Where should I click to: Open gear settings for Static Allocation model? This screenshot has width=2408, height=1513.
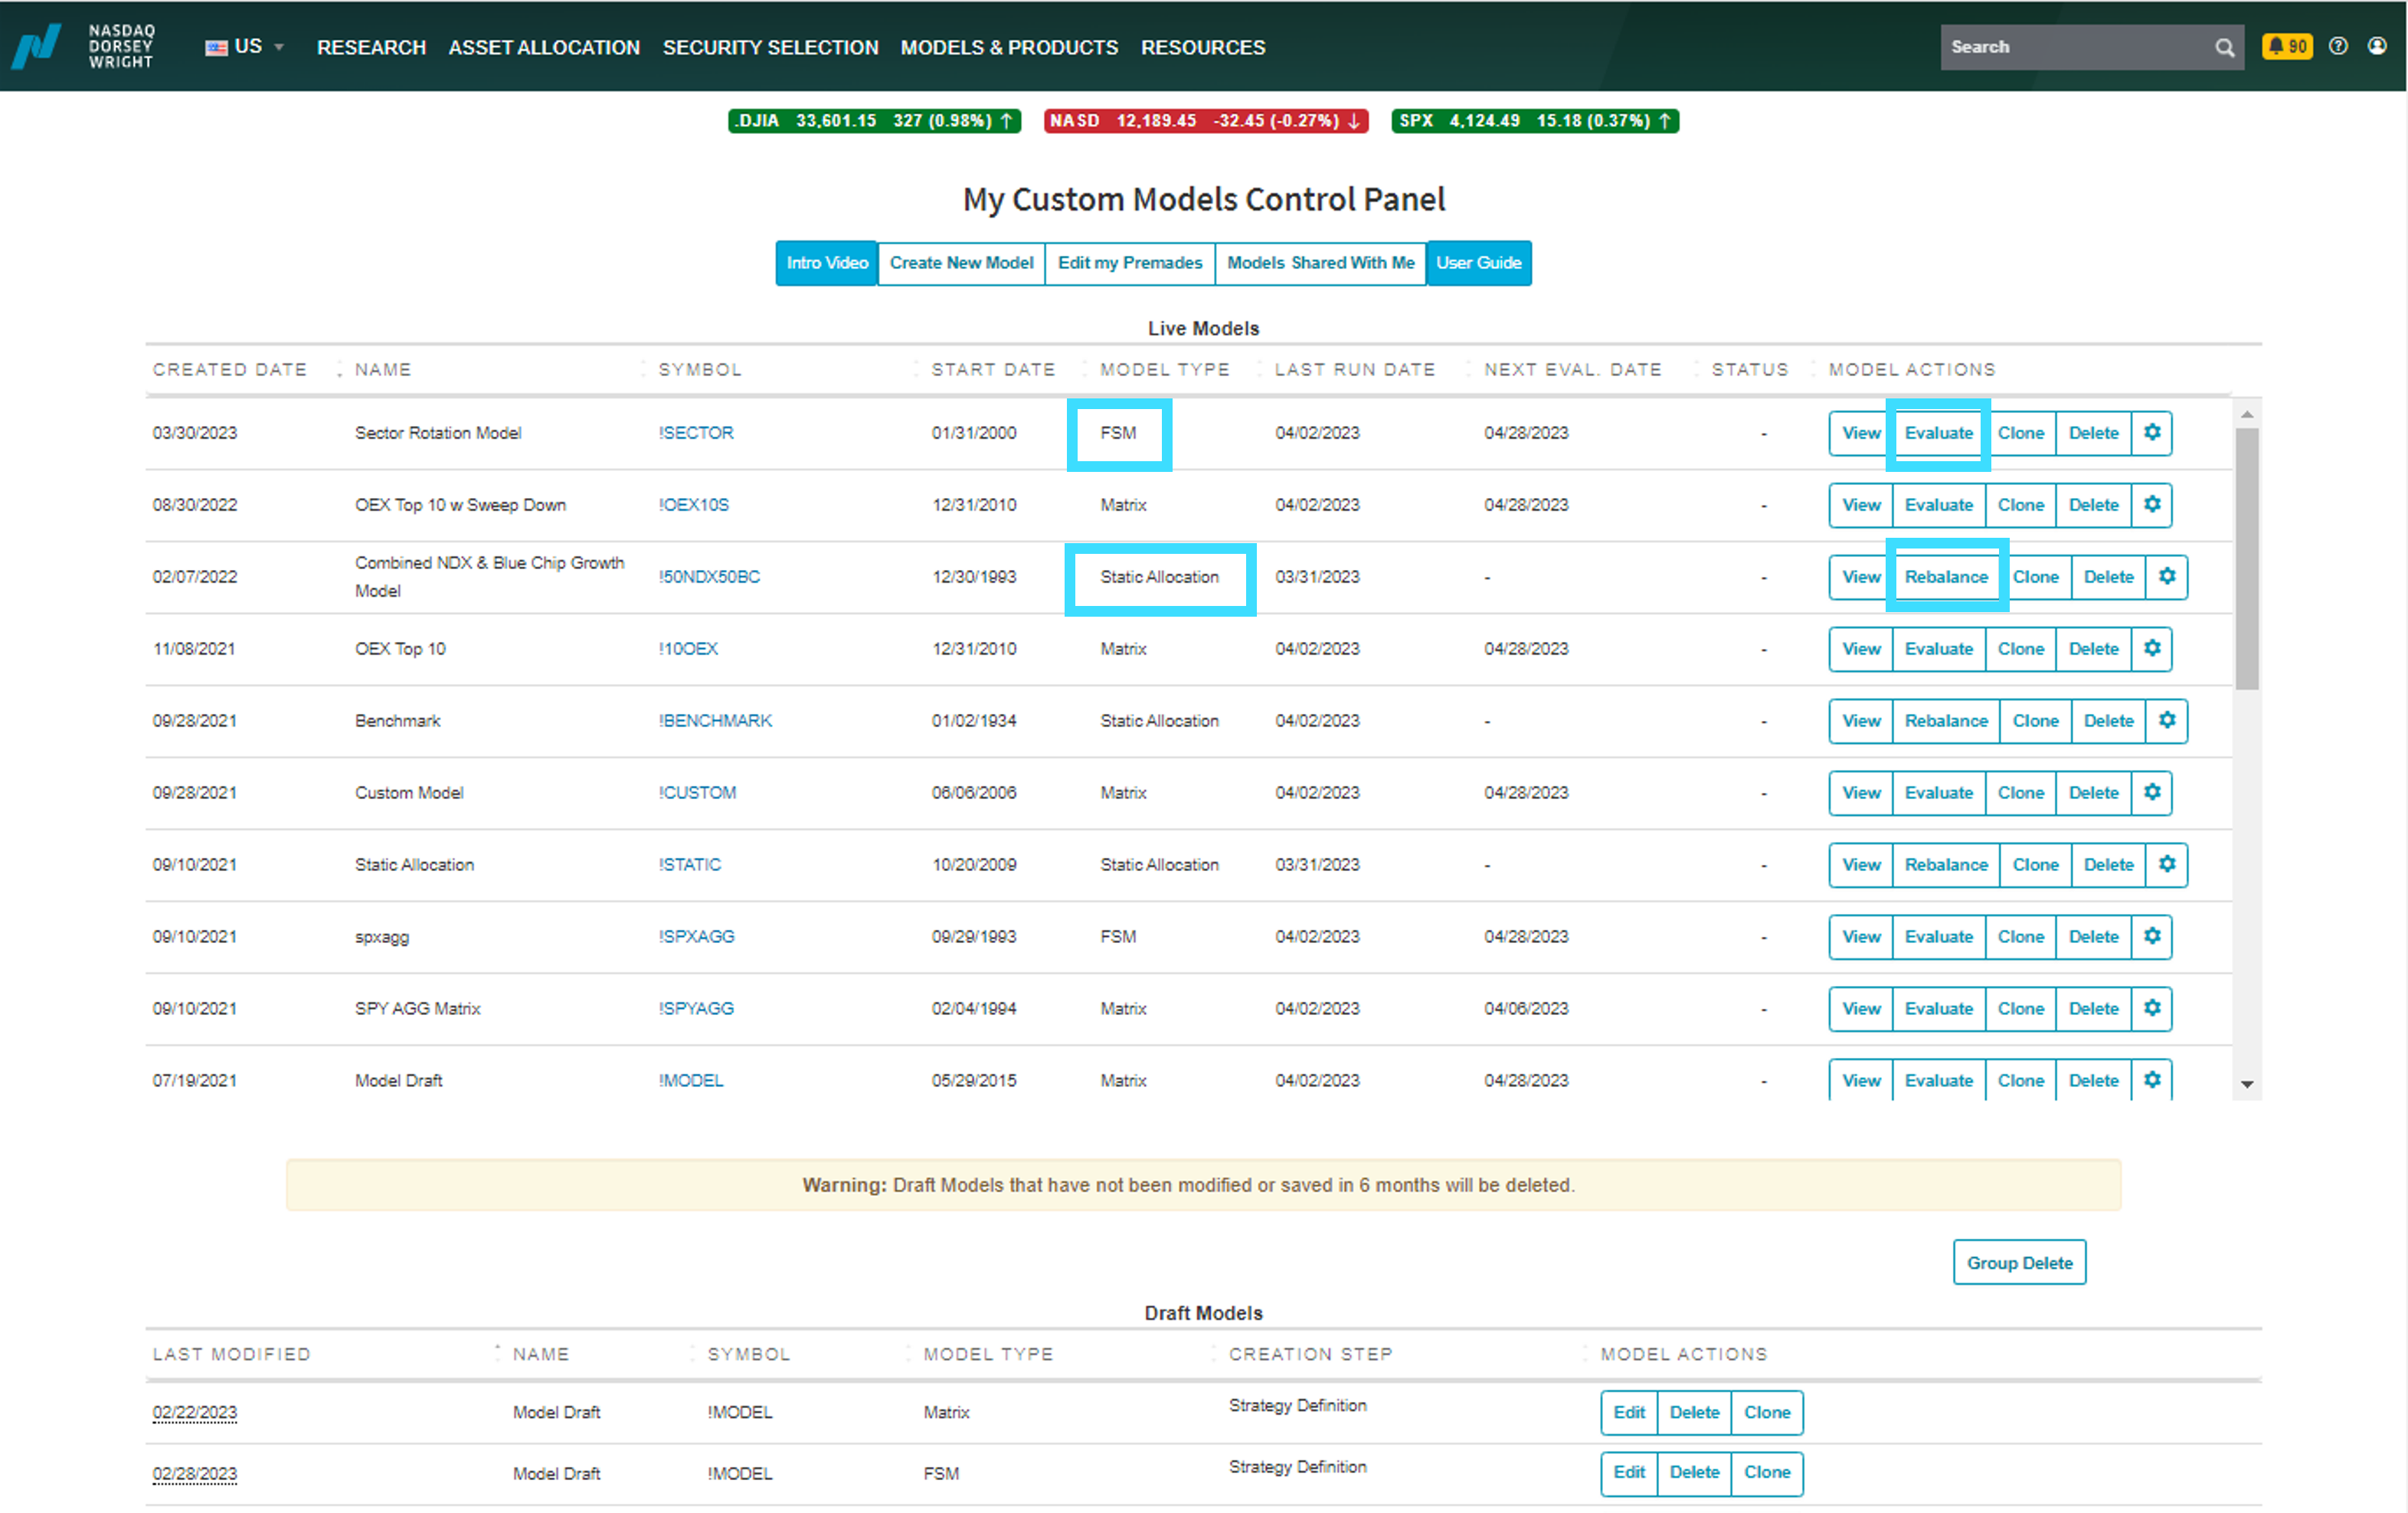click(x=2166, y=864)
